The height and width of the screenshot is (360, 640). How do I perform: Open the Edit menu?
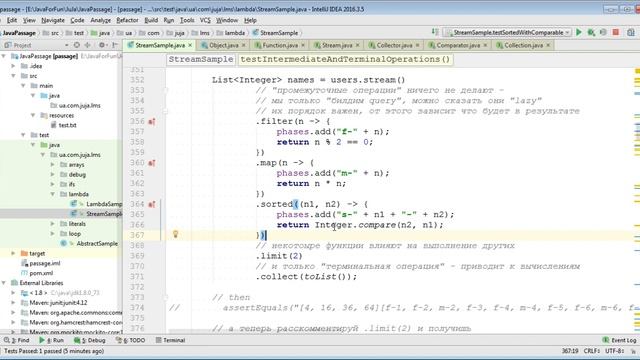coord(12,20)
